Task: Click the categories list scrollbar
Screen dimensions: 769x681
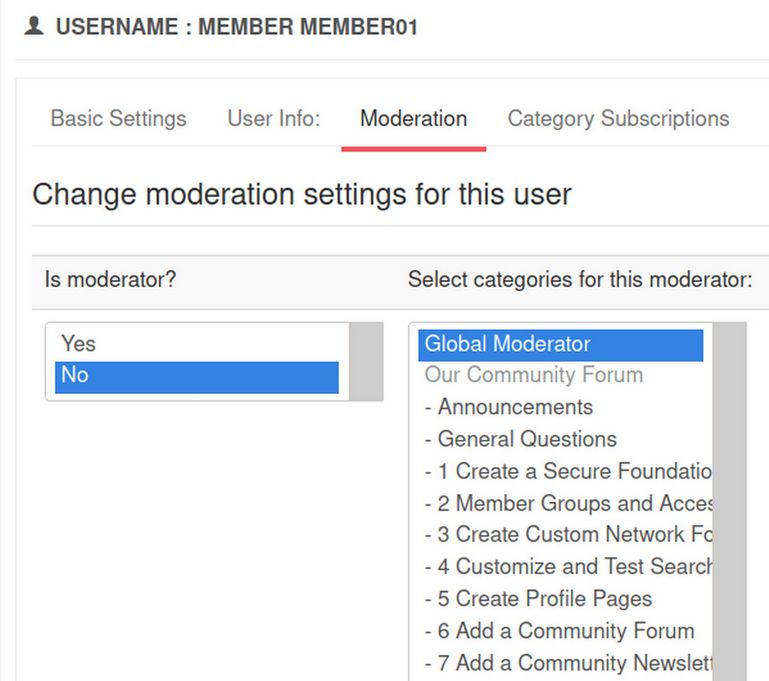Action: coord(729,500)
